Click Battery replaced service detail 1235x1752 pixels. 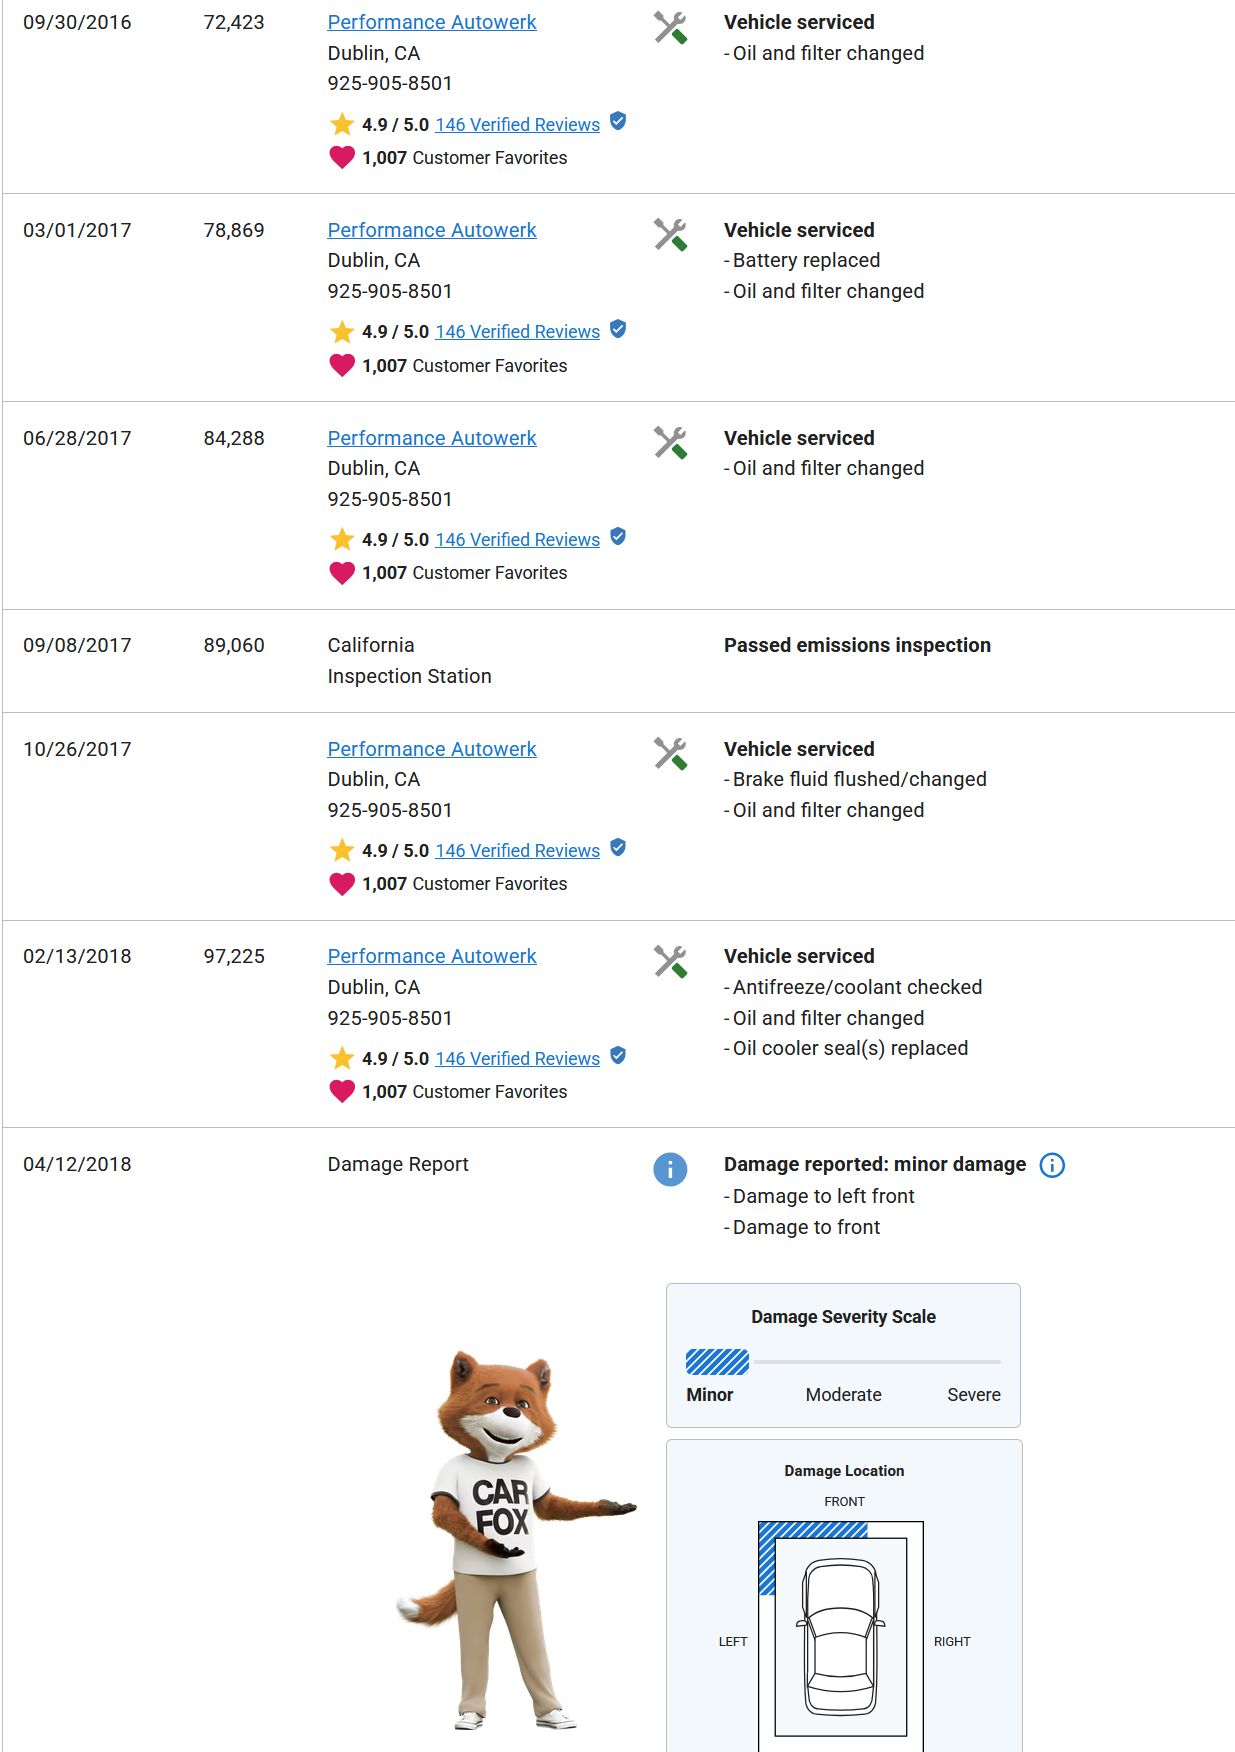tap(806, 260)
